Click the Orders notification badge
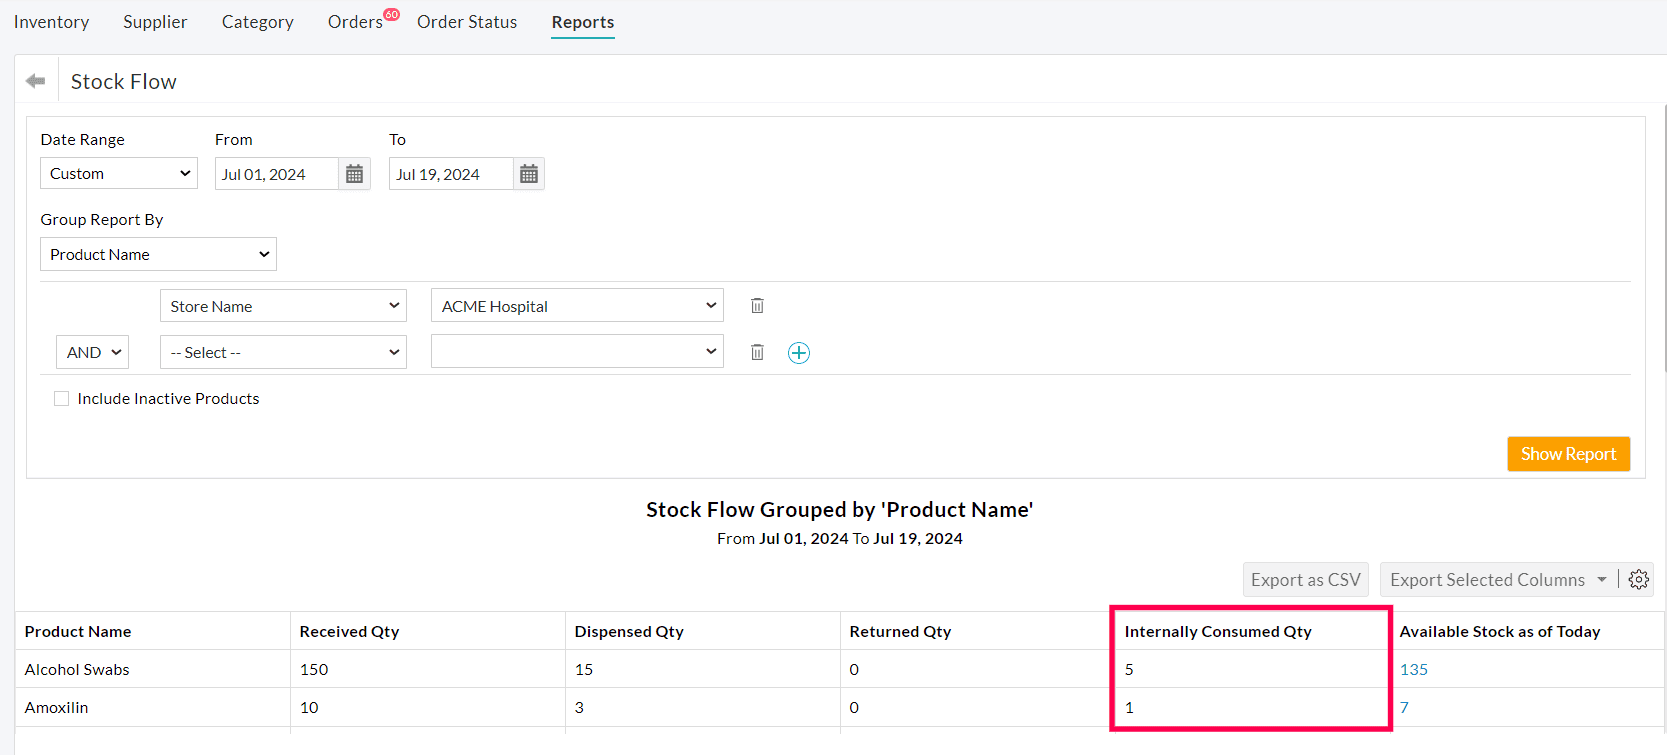The height and width of the screenshot is (755, 1667). click(392, 14)
